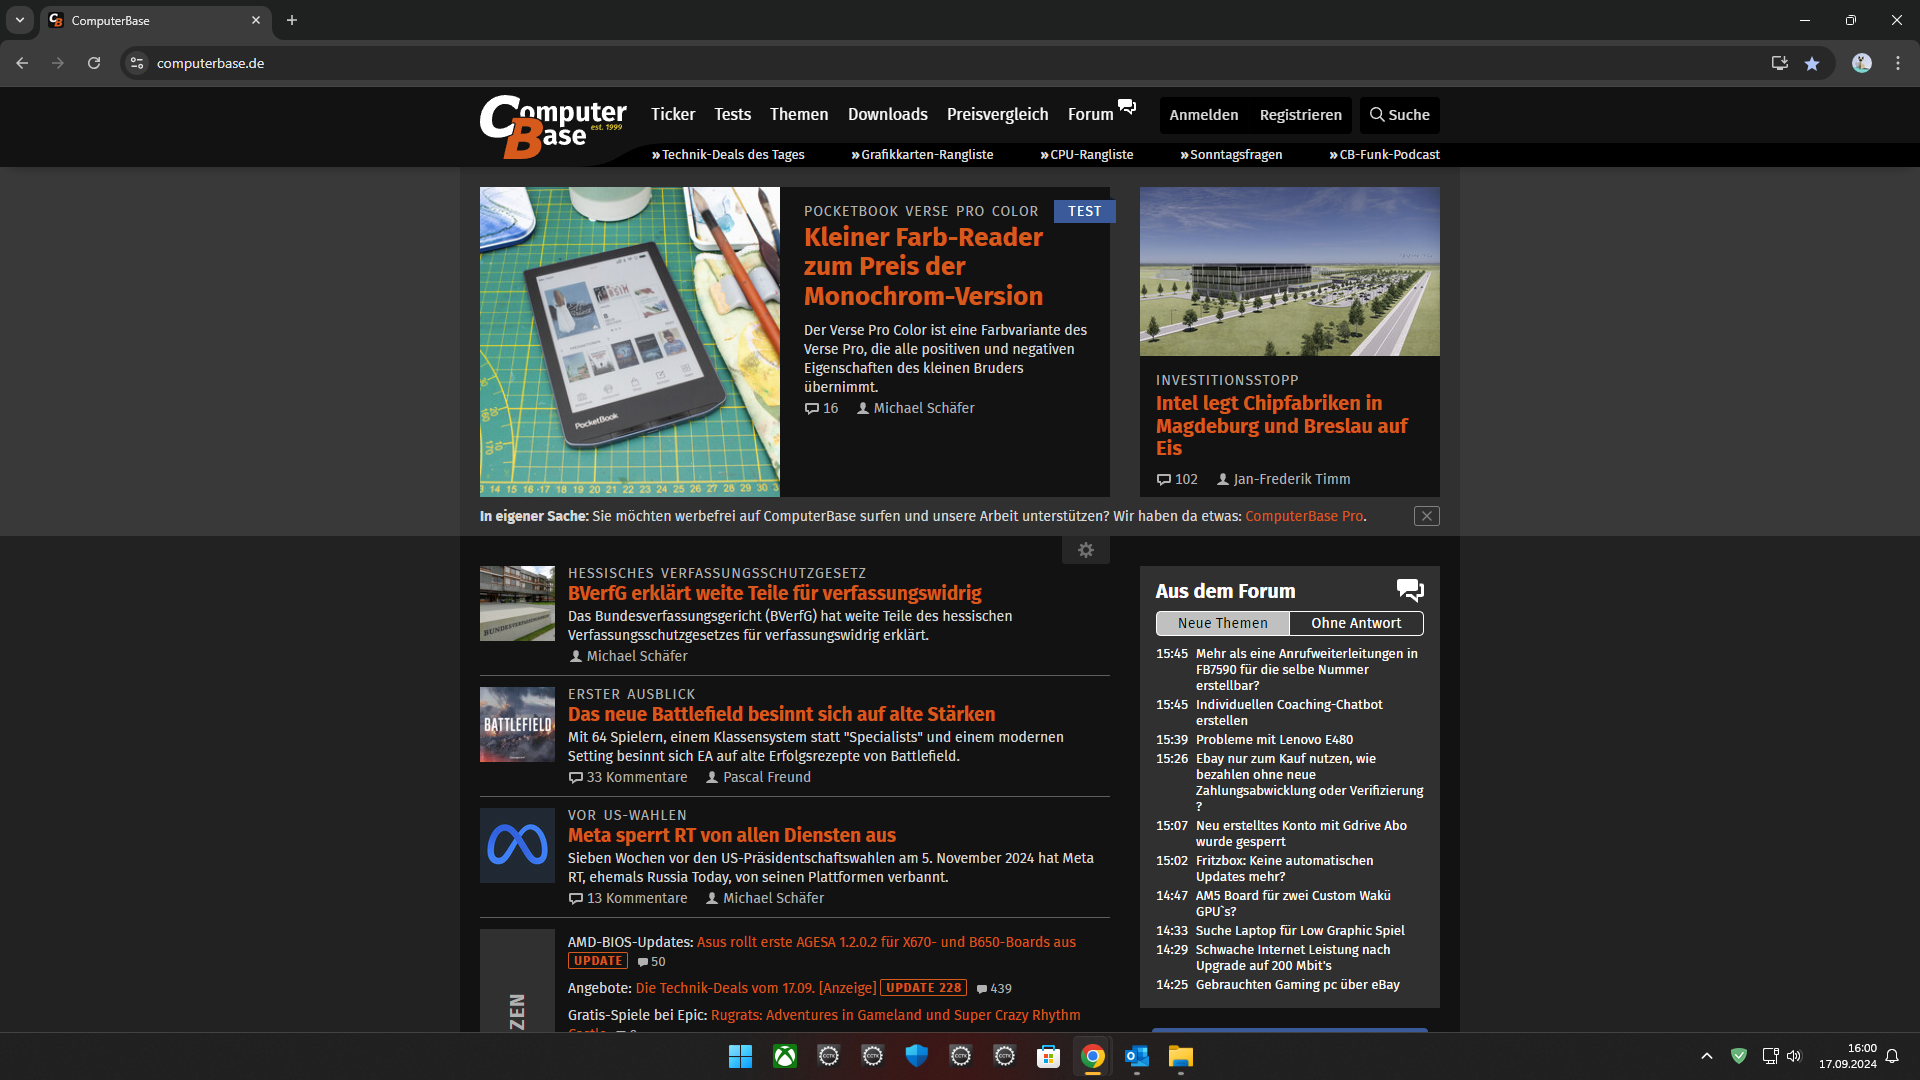Open the forum speech bubble icon in navigation

(1127, 107)
